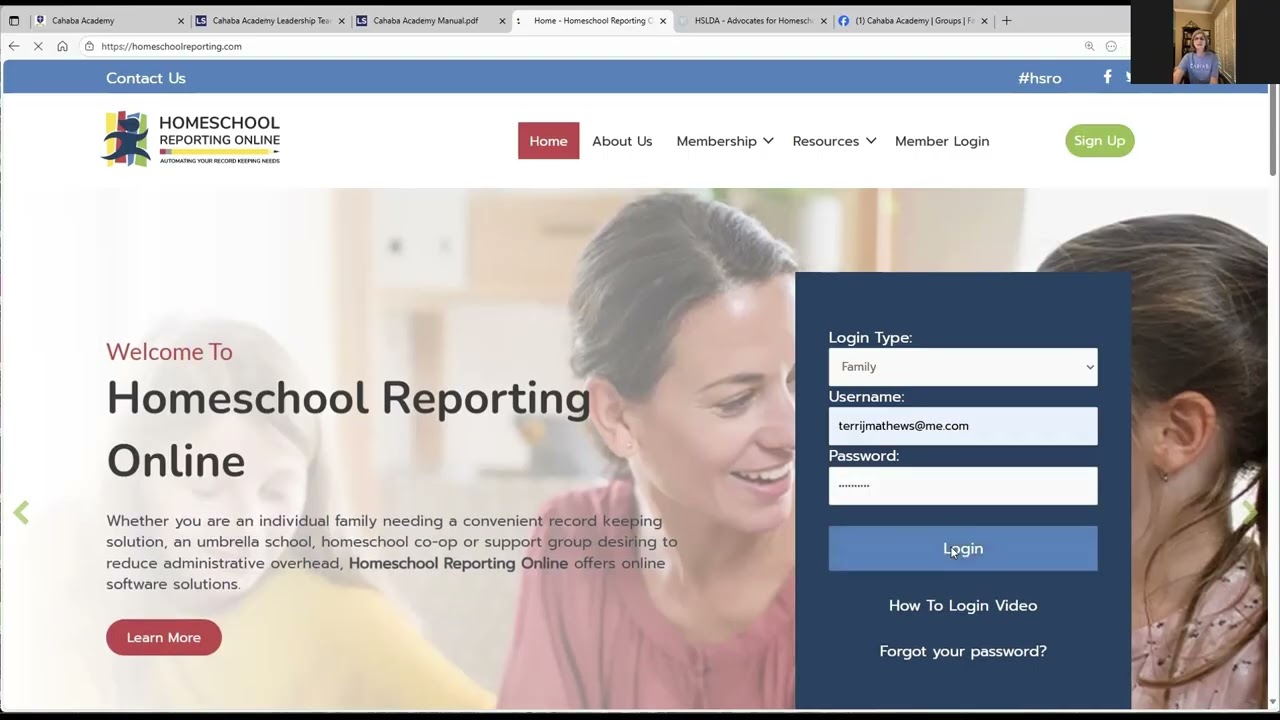Open the browser home page icon
The image size is (1280, 720).
click(x=62, y=46)
